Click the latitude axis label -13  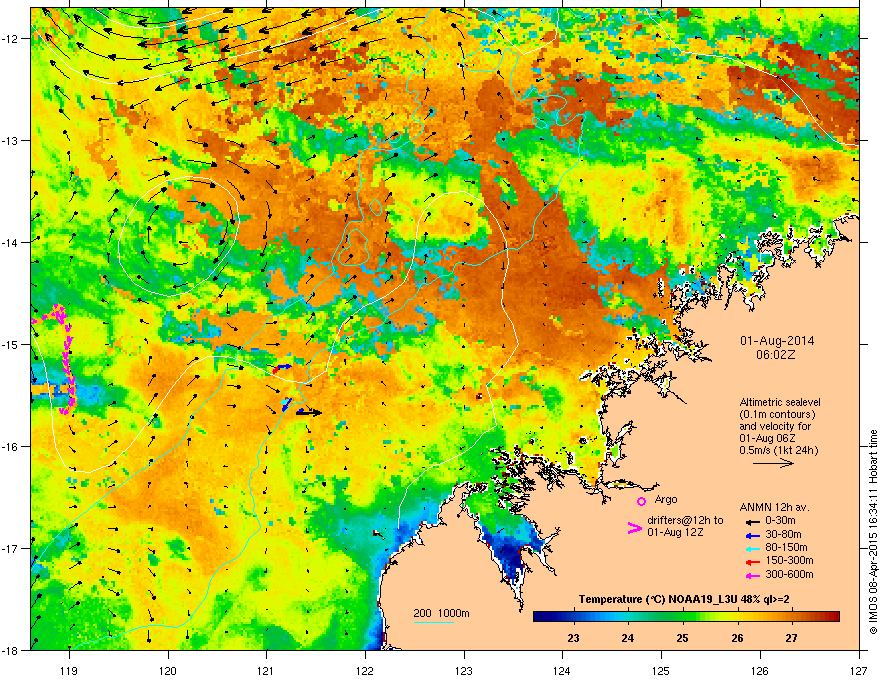coord(11,140)
